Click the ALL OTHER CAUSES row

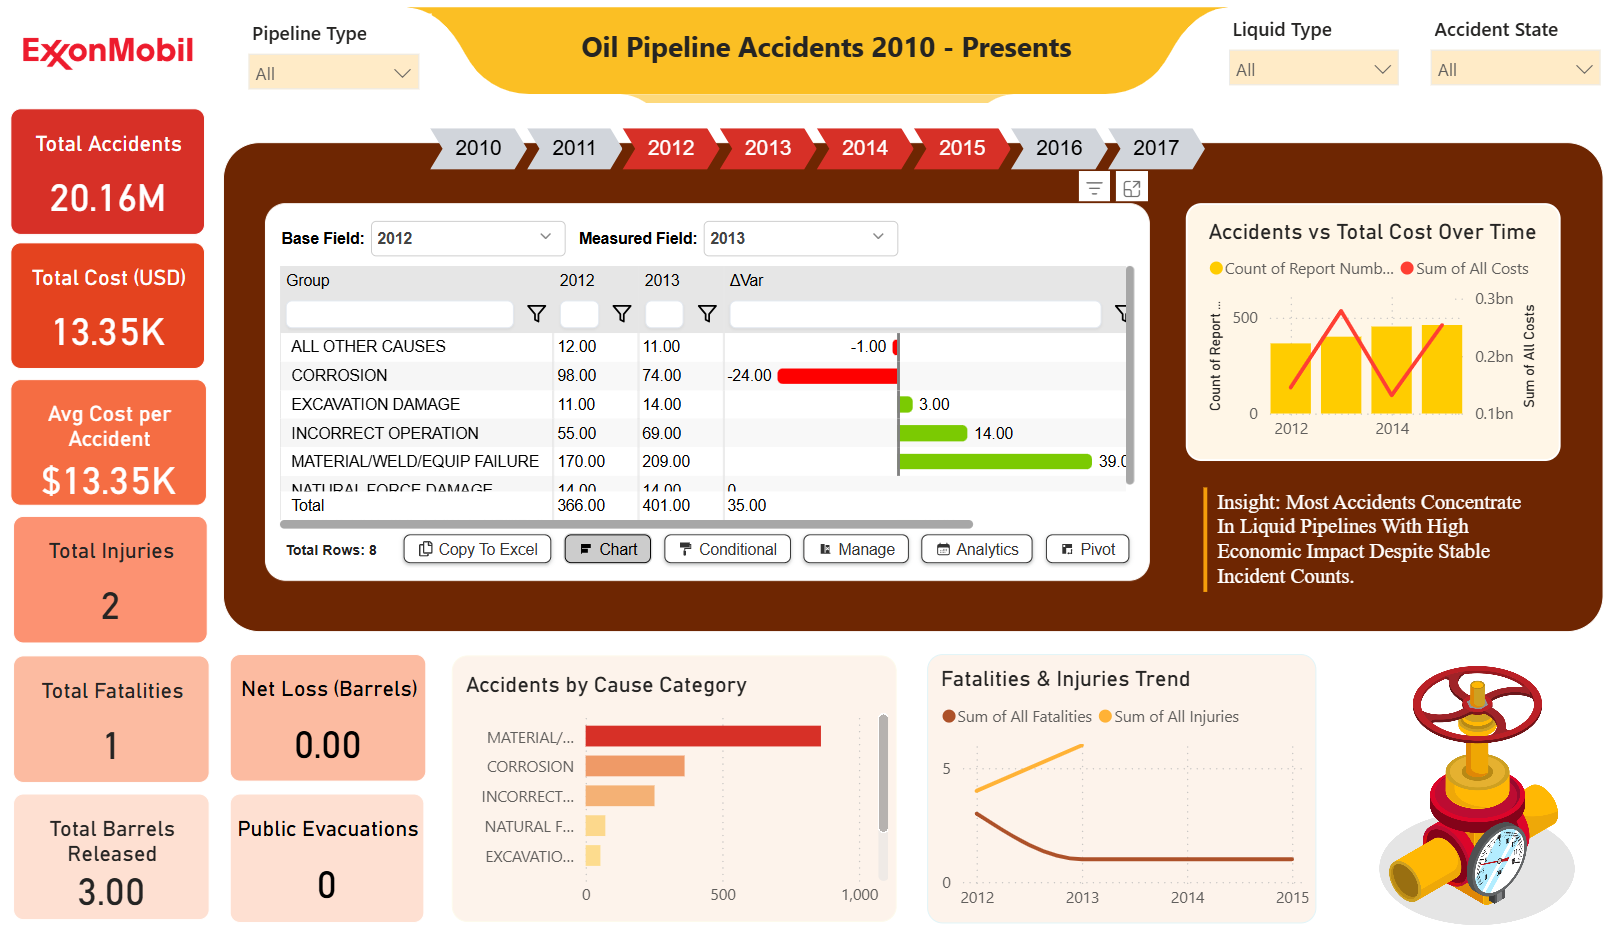[703, 347]
